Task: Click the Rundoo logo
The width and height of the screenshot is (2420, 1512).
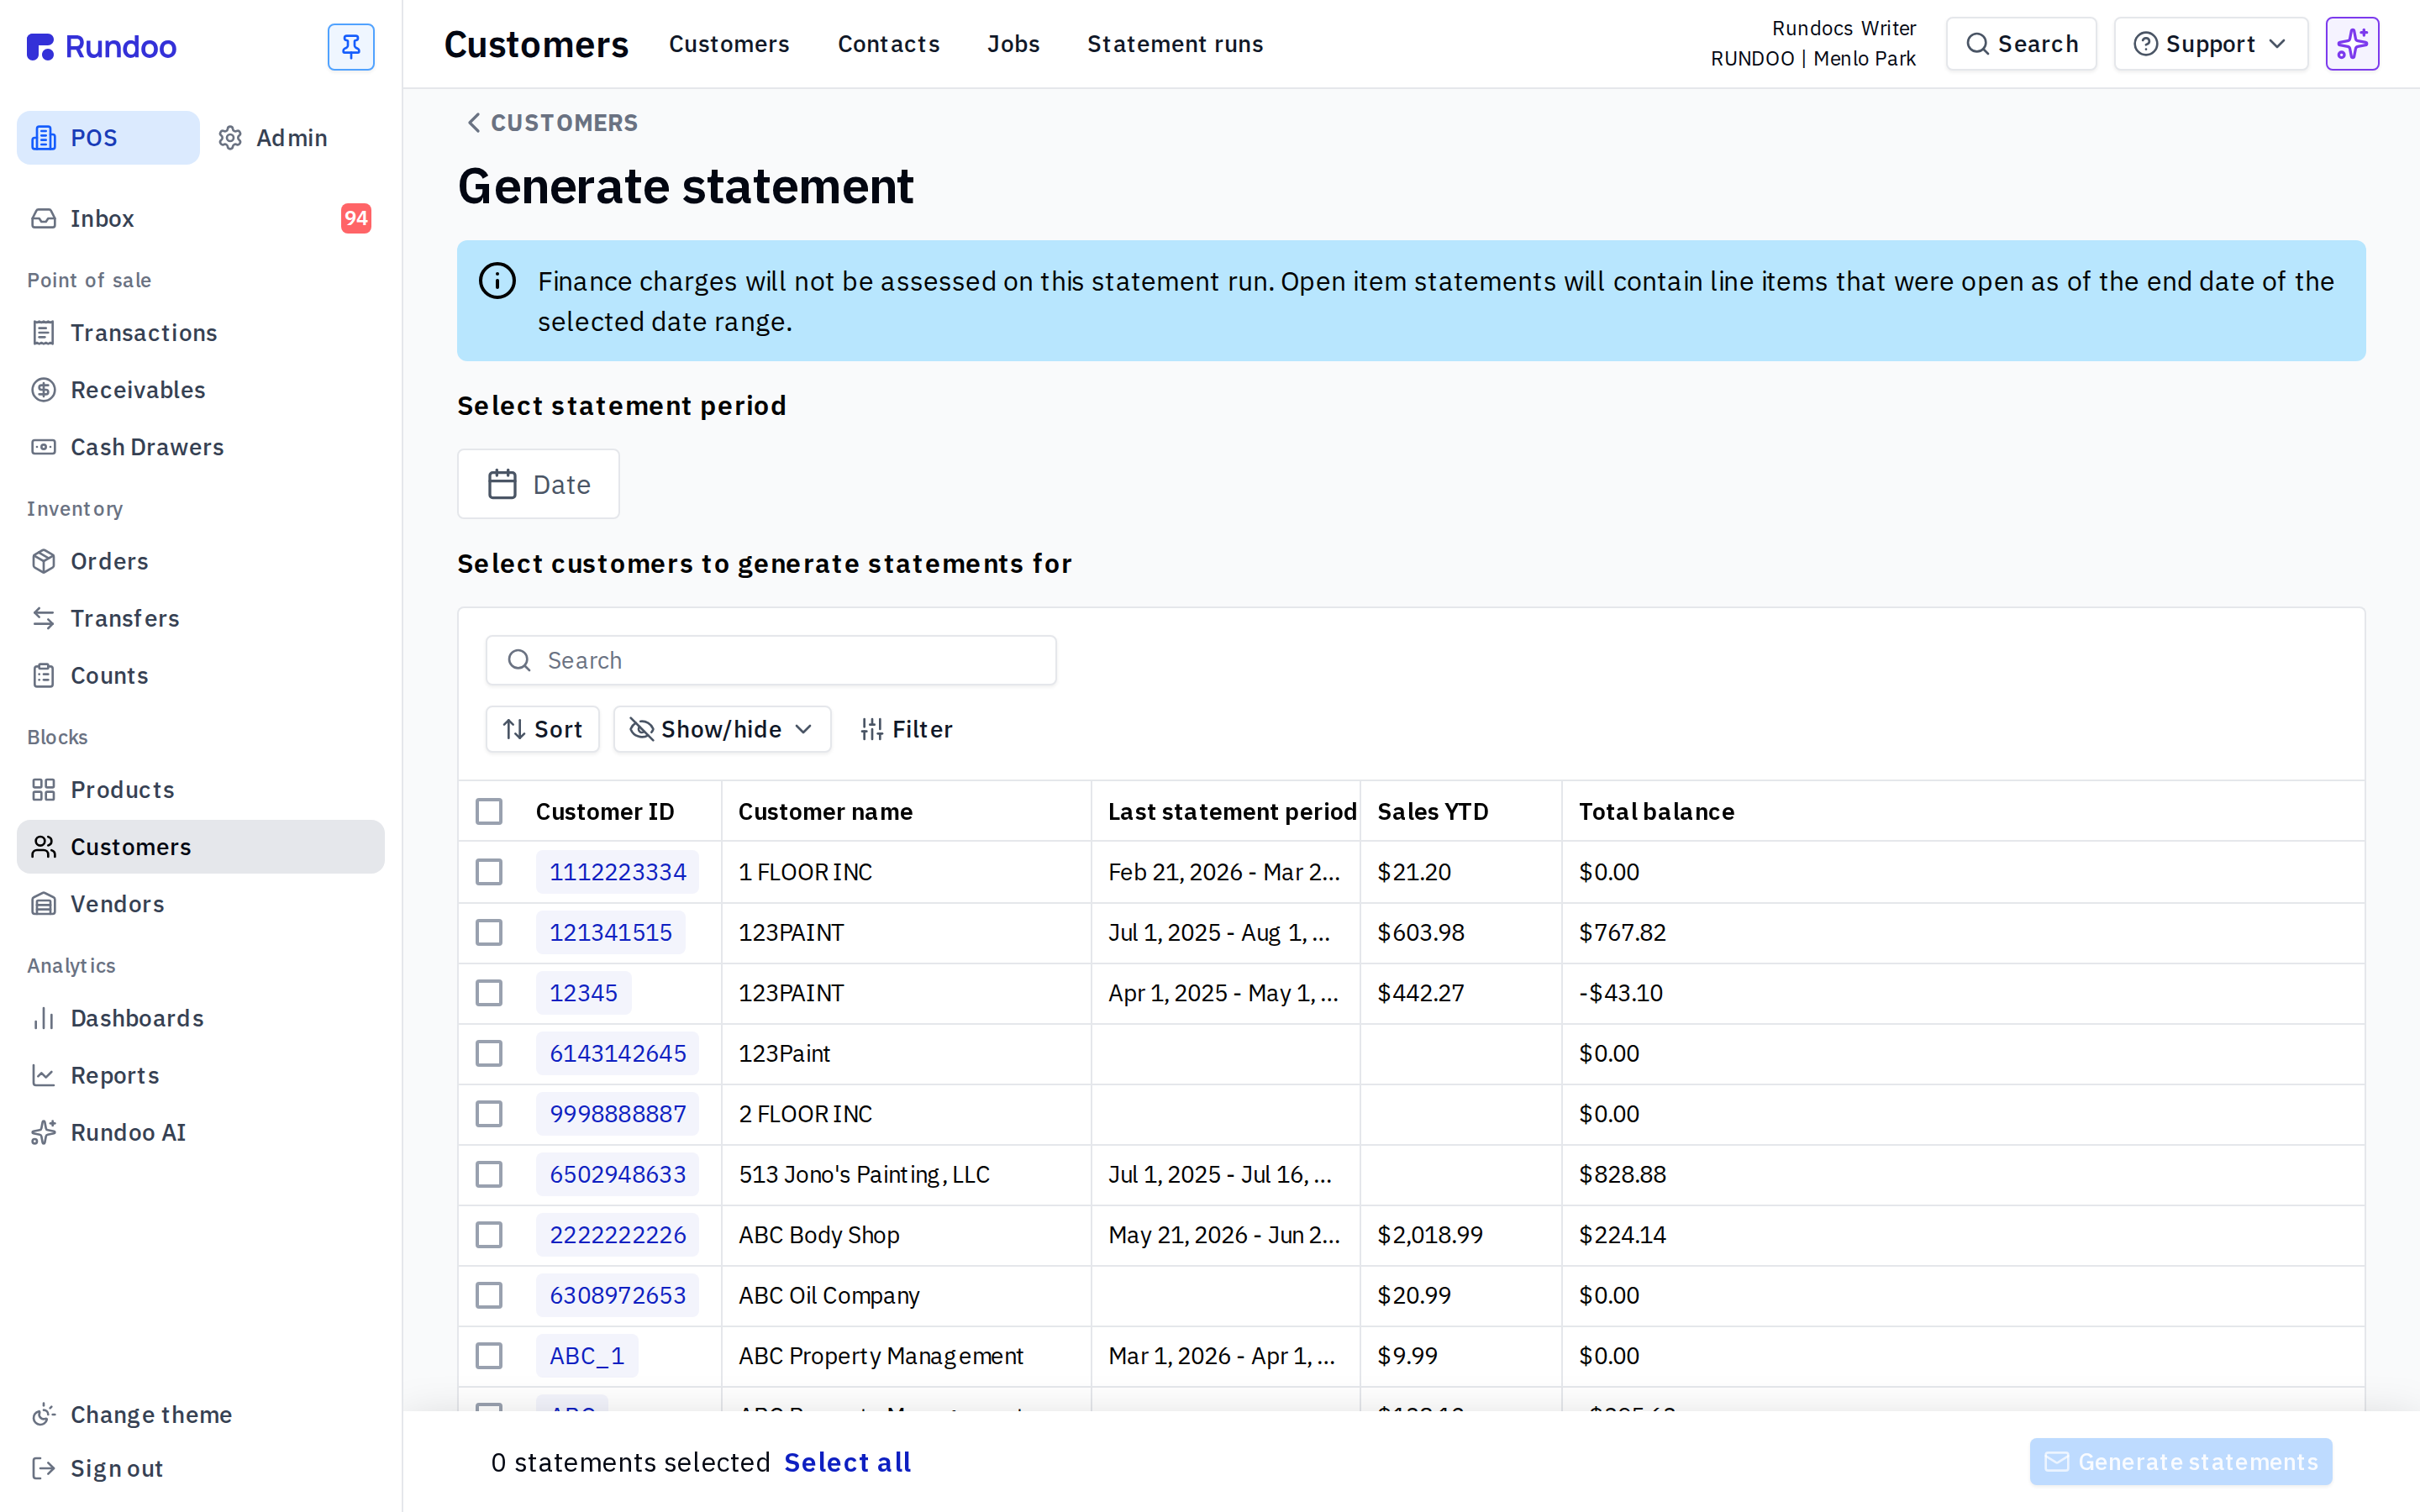Action: point(101,47)
